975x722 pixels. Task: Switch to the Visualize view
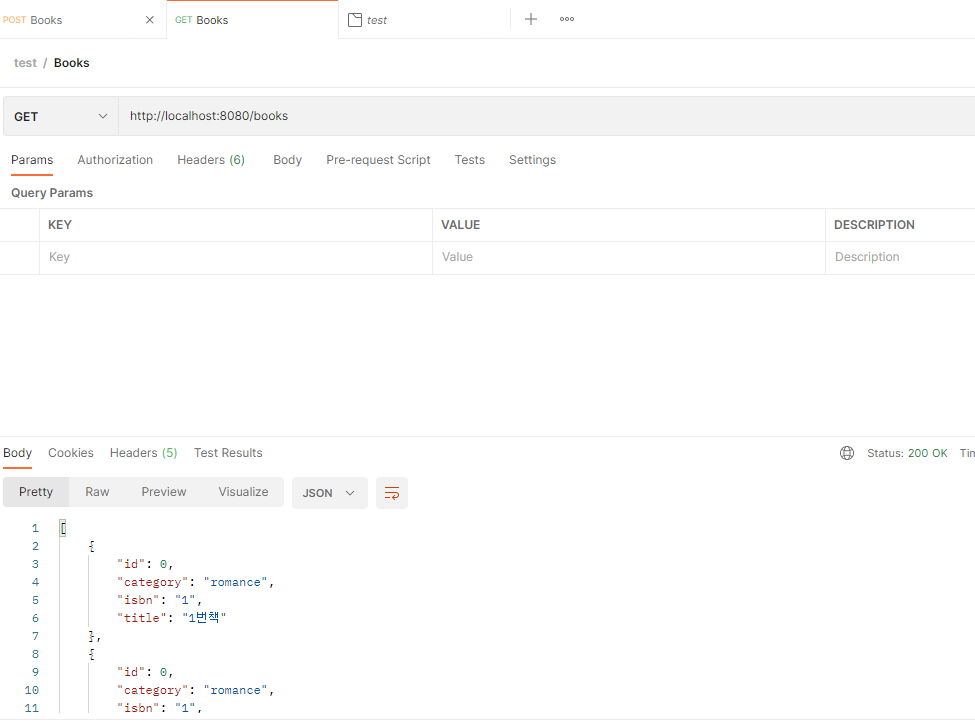click(x=243, y=492)
